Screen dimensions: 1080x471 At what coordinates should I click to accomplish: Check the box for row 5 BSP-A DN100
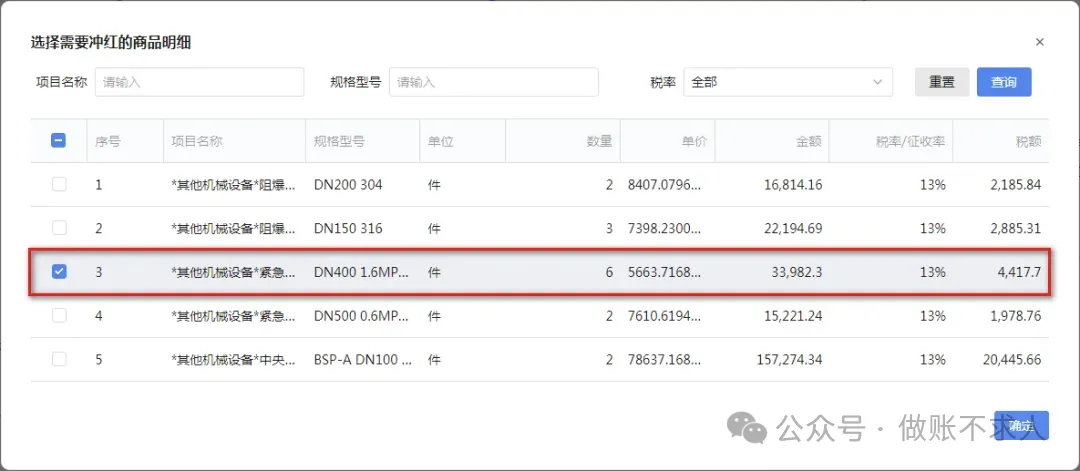tap(59, 359)
